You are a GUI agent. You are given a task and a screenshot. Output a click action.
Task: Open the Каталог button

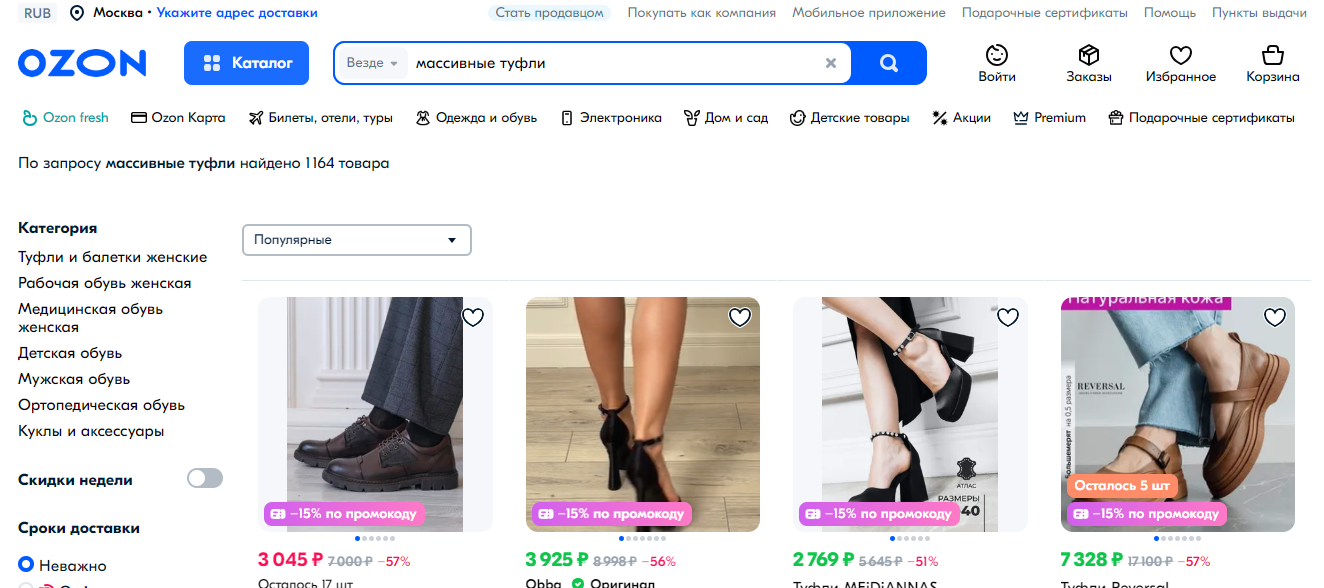(246, 63)
